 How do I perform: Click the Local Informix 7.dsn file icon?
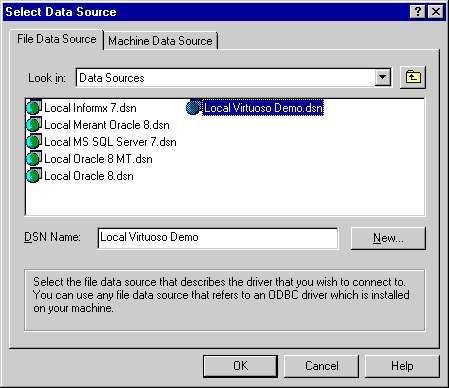click(34, 107)
